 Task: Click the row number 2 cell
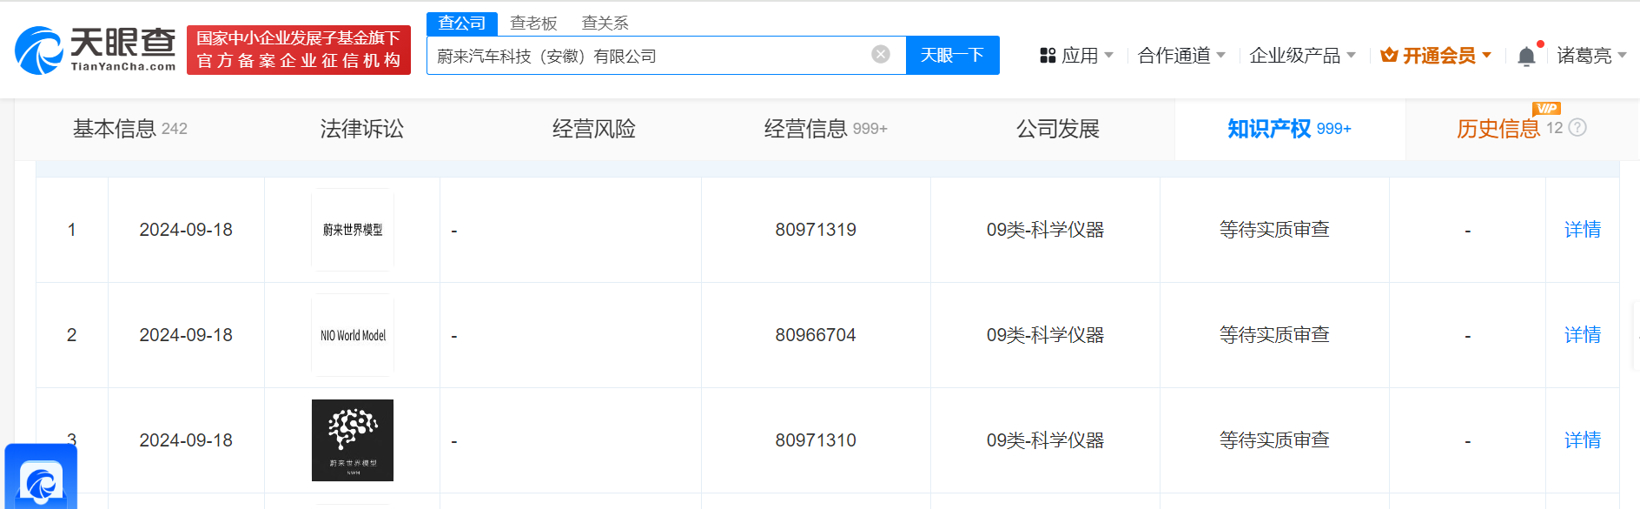pyautogui.click(x=72, y=335)
